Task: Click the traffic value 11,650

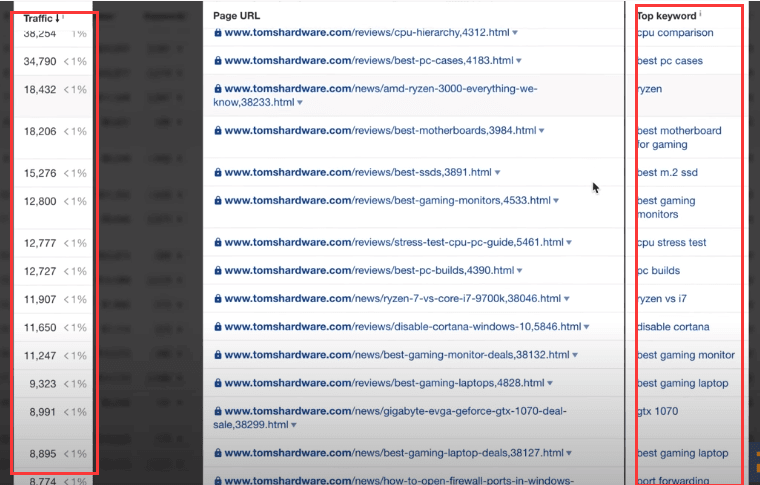Action: [x=40, y=328]
